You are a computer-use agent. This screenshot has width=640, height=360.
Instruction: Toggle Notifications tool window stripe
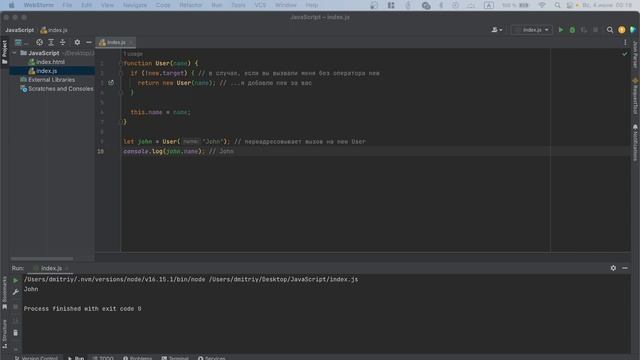[x=635, y=143]
